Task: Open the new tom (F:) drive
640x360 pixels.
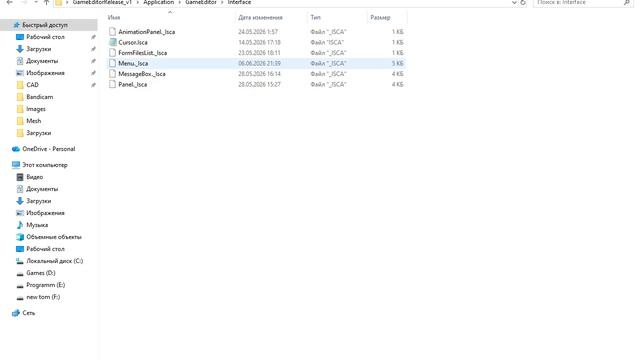Action: tap(43, 297)
